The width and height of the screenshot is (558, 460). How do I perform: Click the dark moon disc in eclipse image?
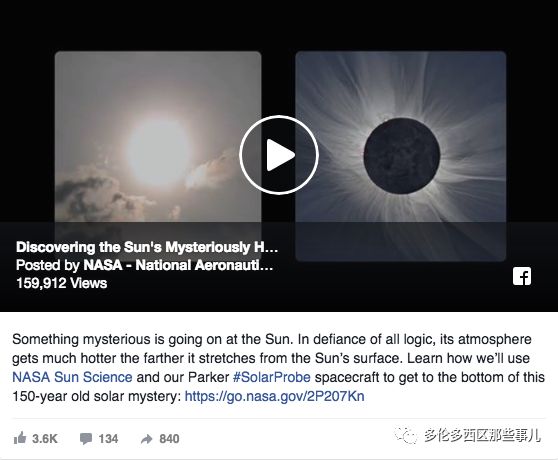402,156
